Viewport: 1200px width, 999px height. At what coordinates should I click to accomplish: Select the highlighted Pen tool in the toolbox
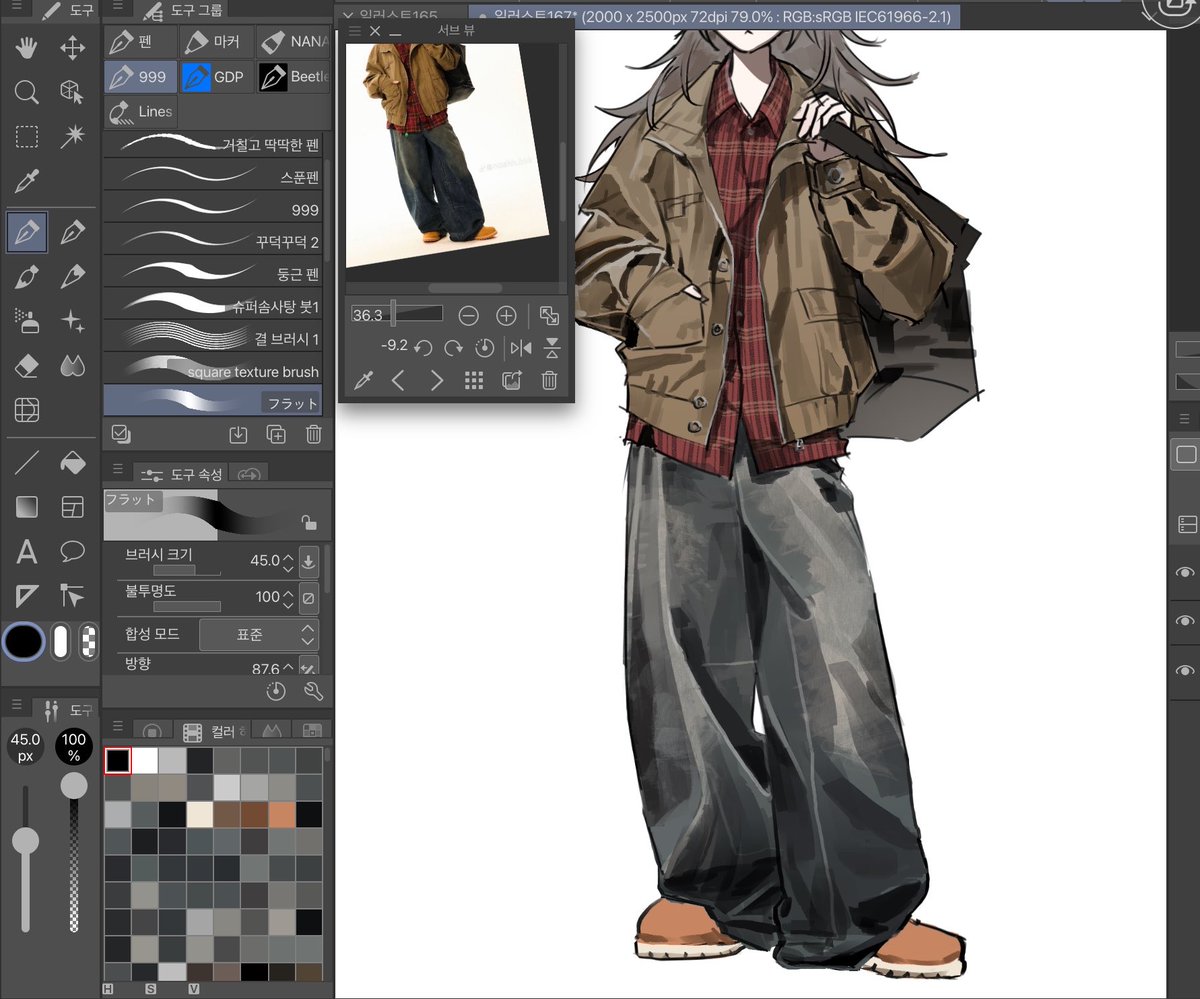pyautogui.click(x=27, y=232)
